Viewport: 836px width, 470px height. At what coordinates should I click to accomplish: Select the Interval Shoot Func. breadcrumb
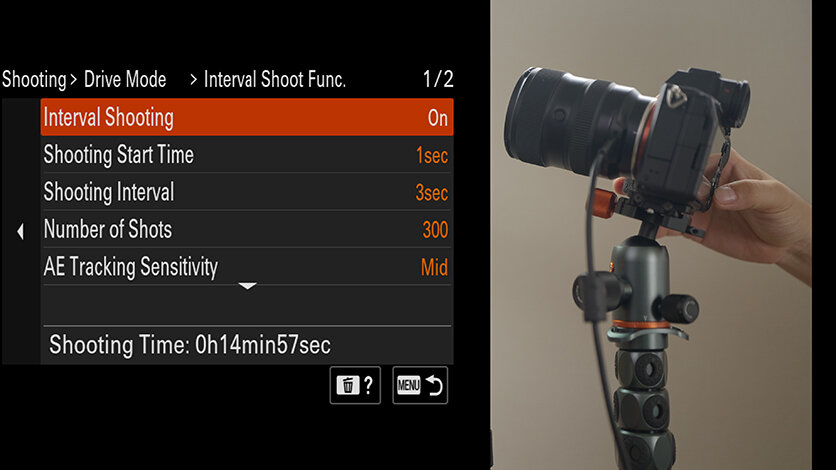(x=275, y=79)
